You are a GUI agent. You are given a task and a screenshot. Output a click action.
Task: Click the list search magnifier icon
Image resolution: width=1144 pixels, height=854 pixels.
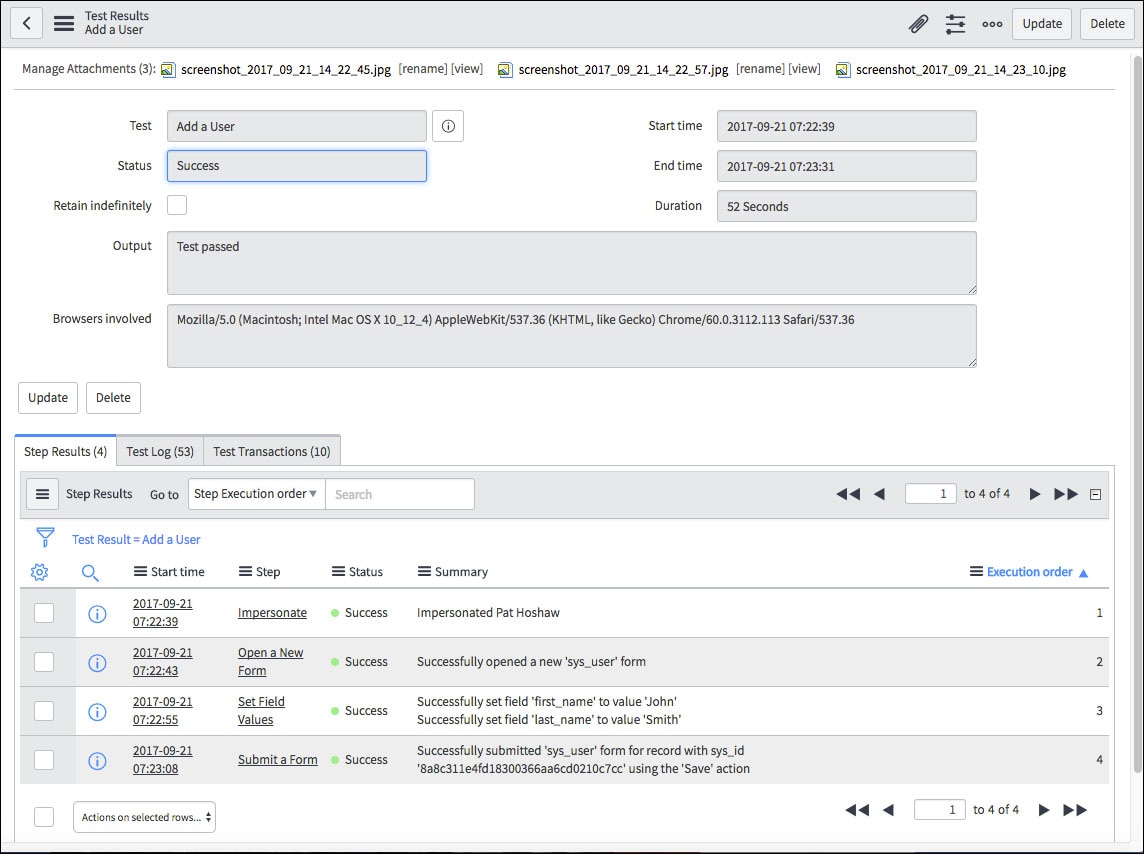point(90,572)
